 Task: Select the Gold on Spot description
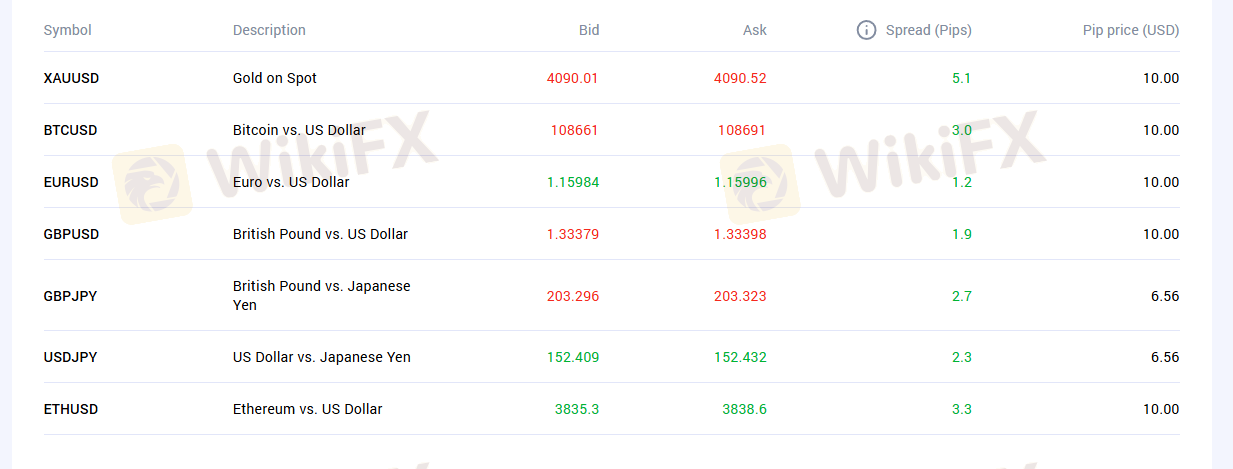275,78
